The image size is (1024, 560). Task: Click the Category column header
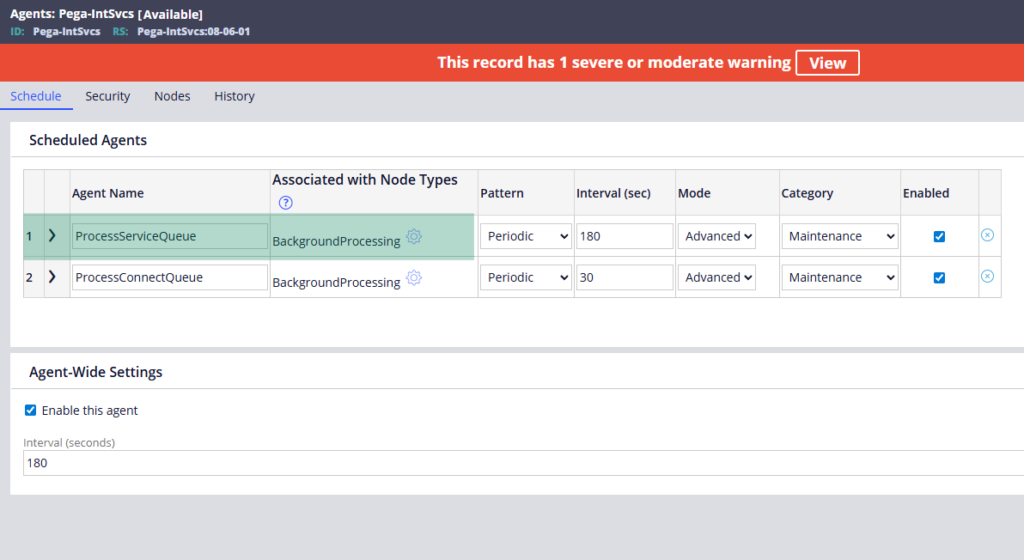(807, 193)
